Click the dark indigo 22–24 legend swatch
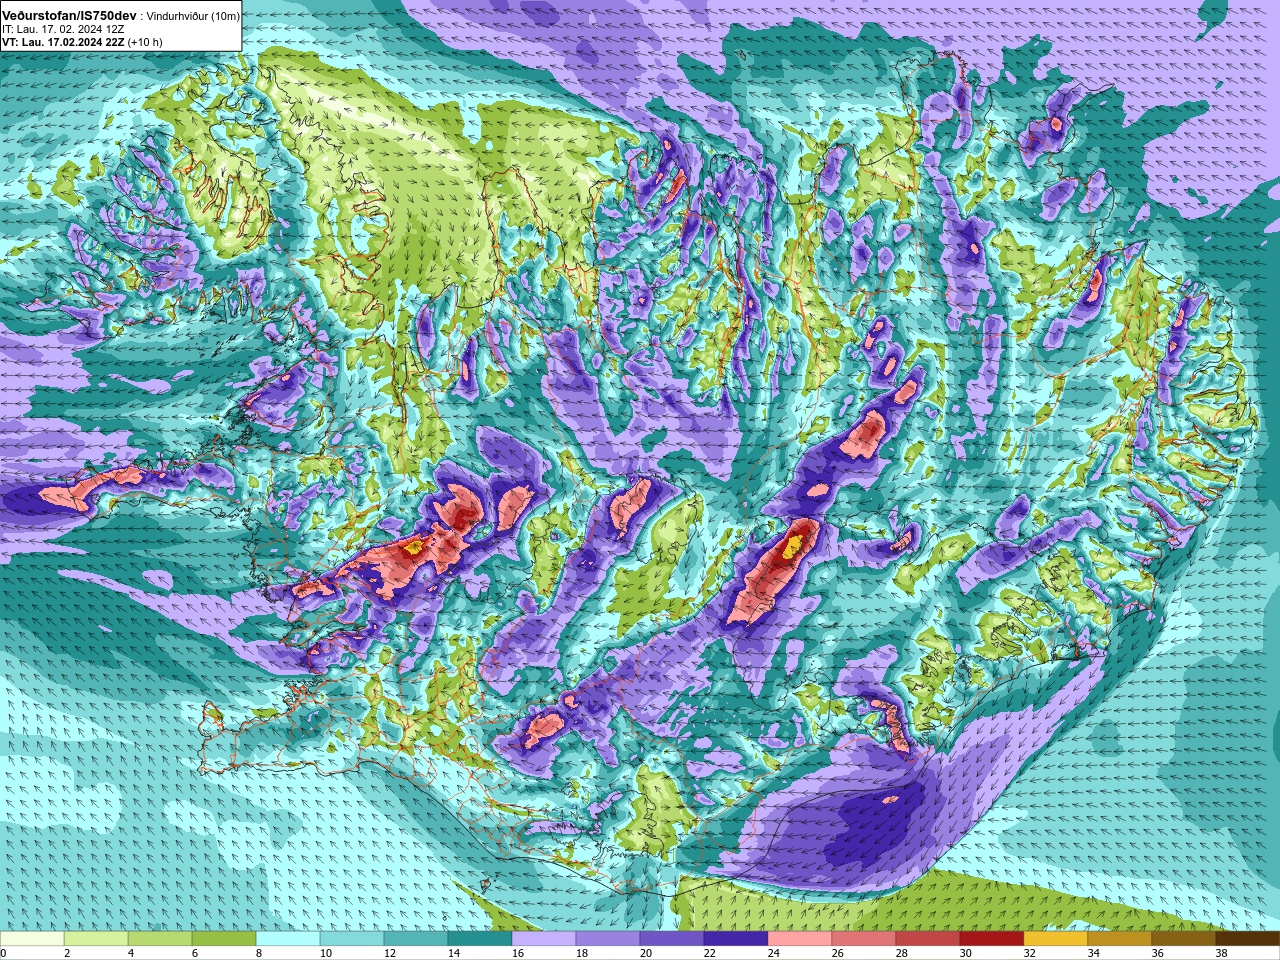Screen dimensions: 1280x960 tap(736, 940)
